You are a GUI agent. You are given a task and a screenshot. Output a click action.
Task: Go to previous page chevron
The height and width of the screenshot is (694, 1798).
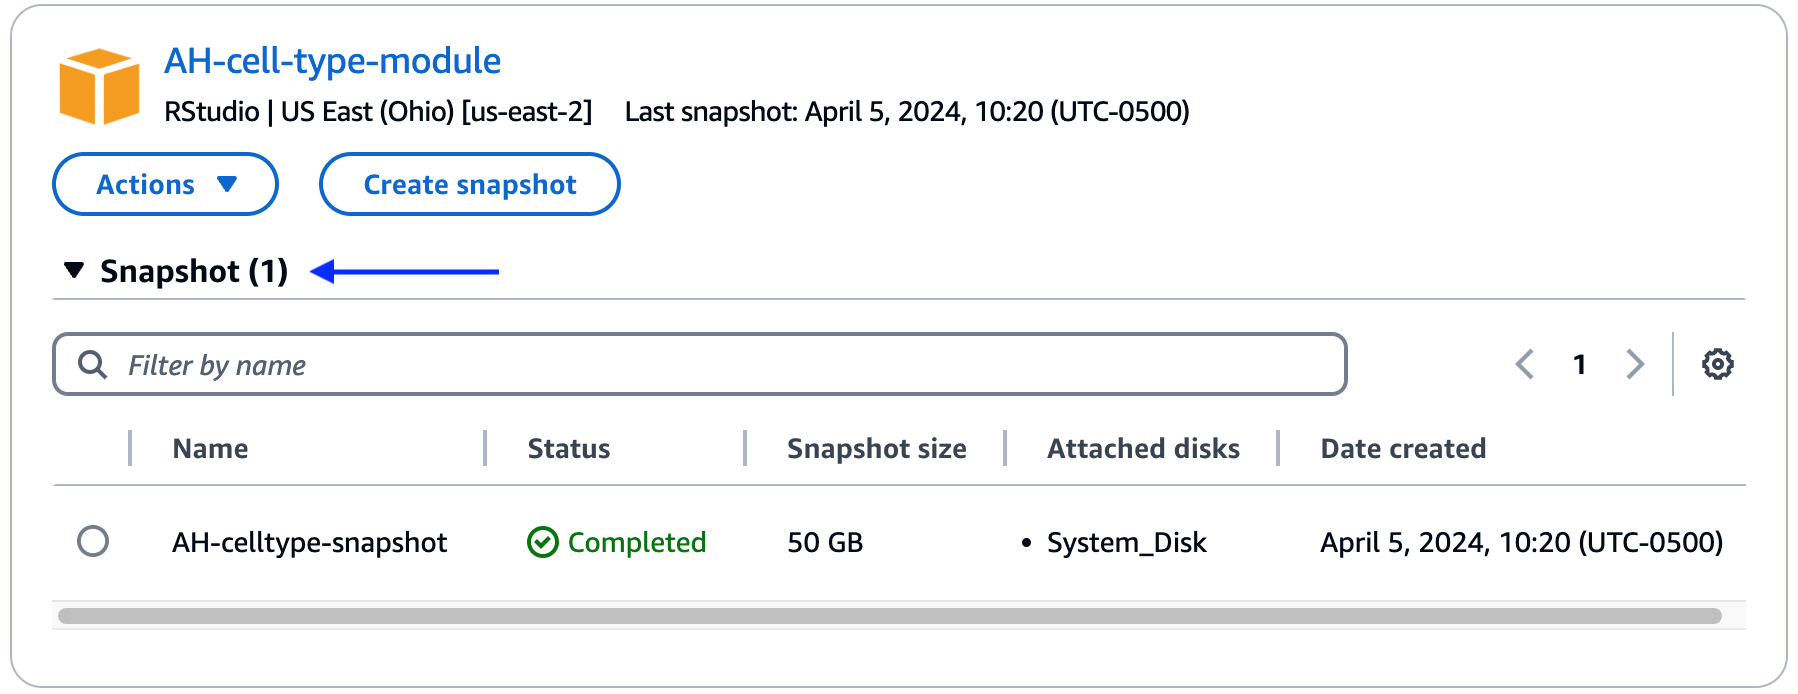tap(1525, 364)
